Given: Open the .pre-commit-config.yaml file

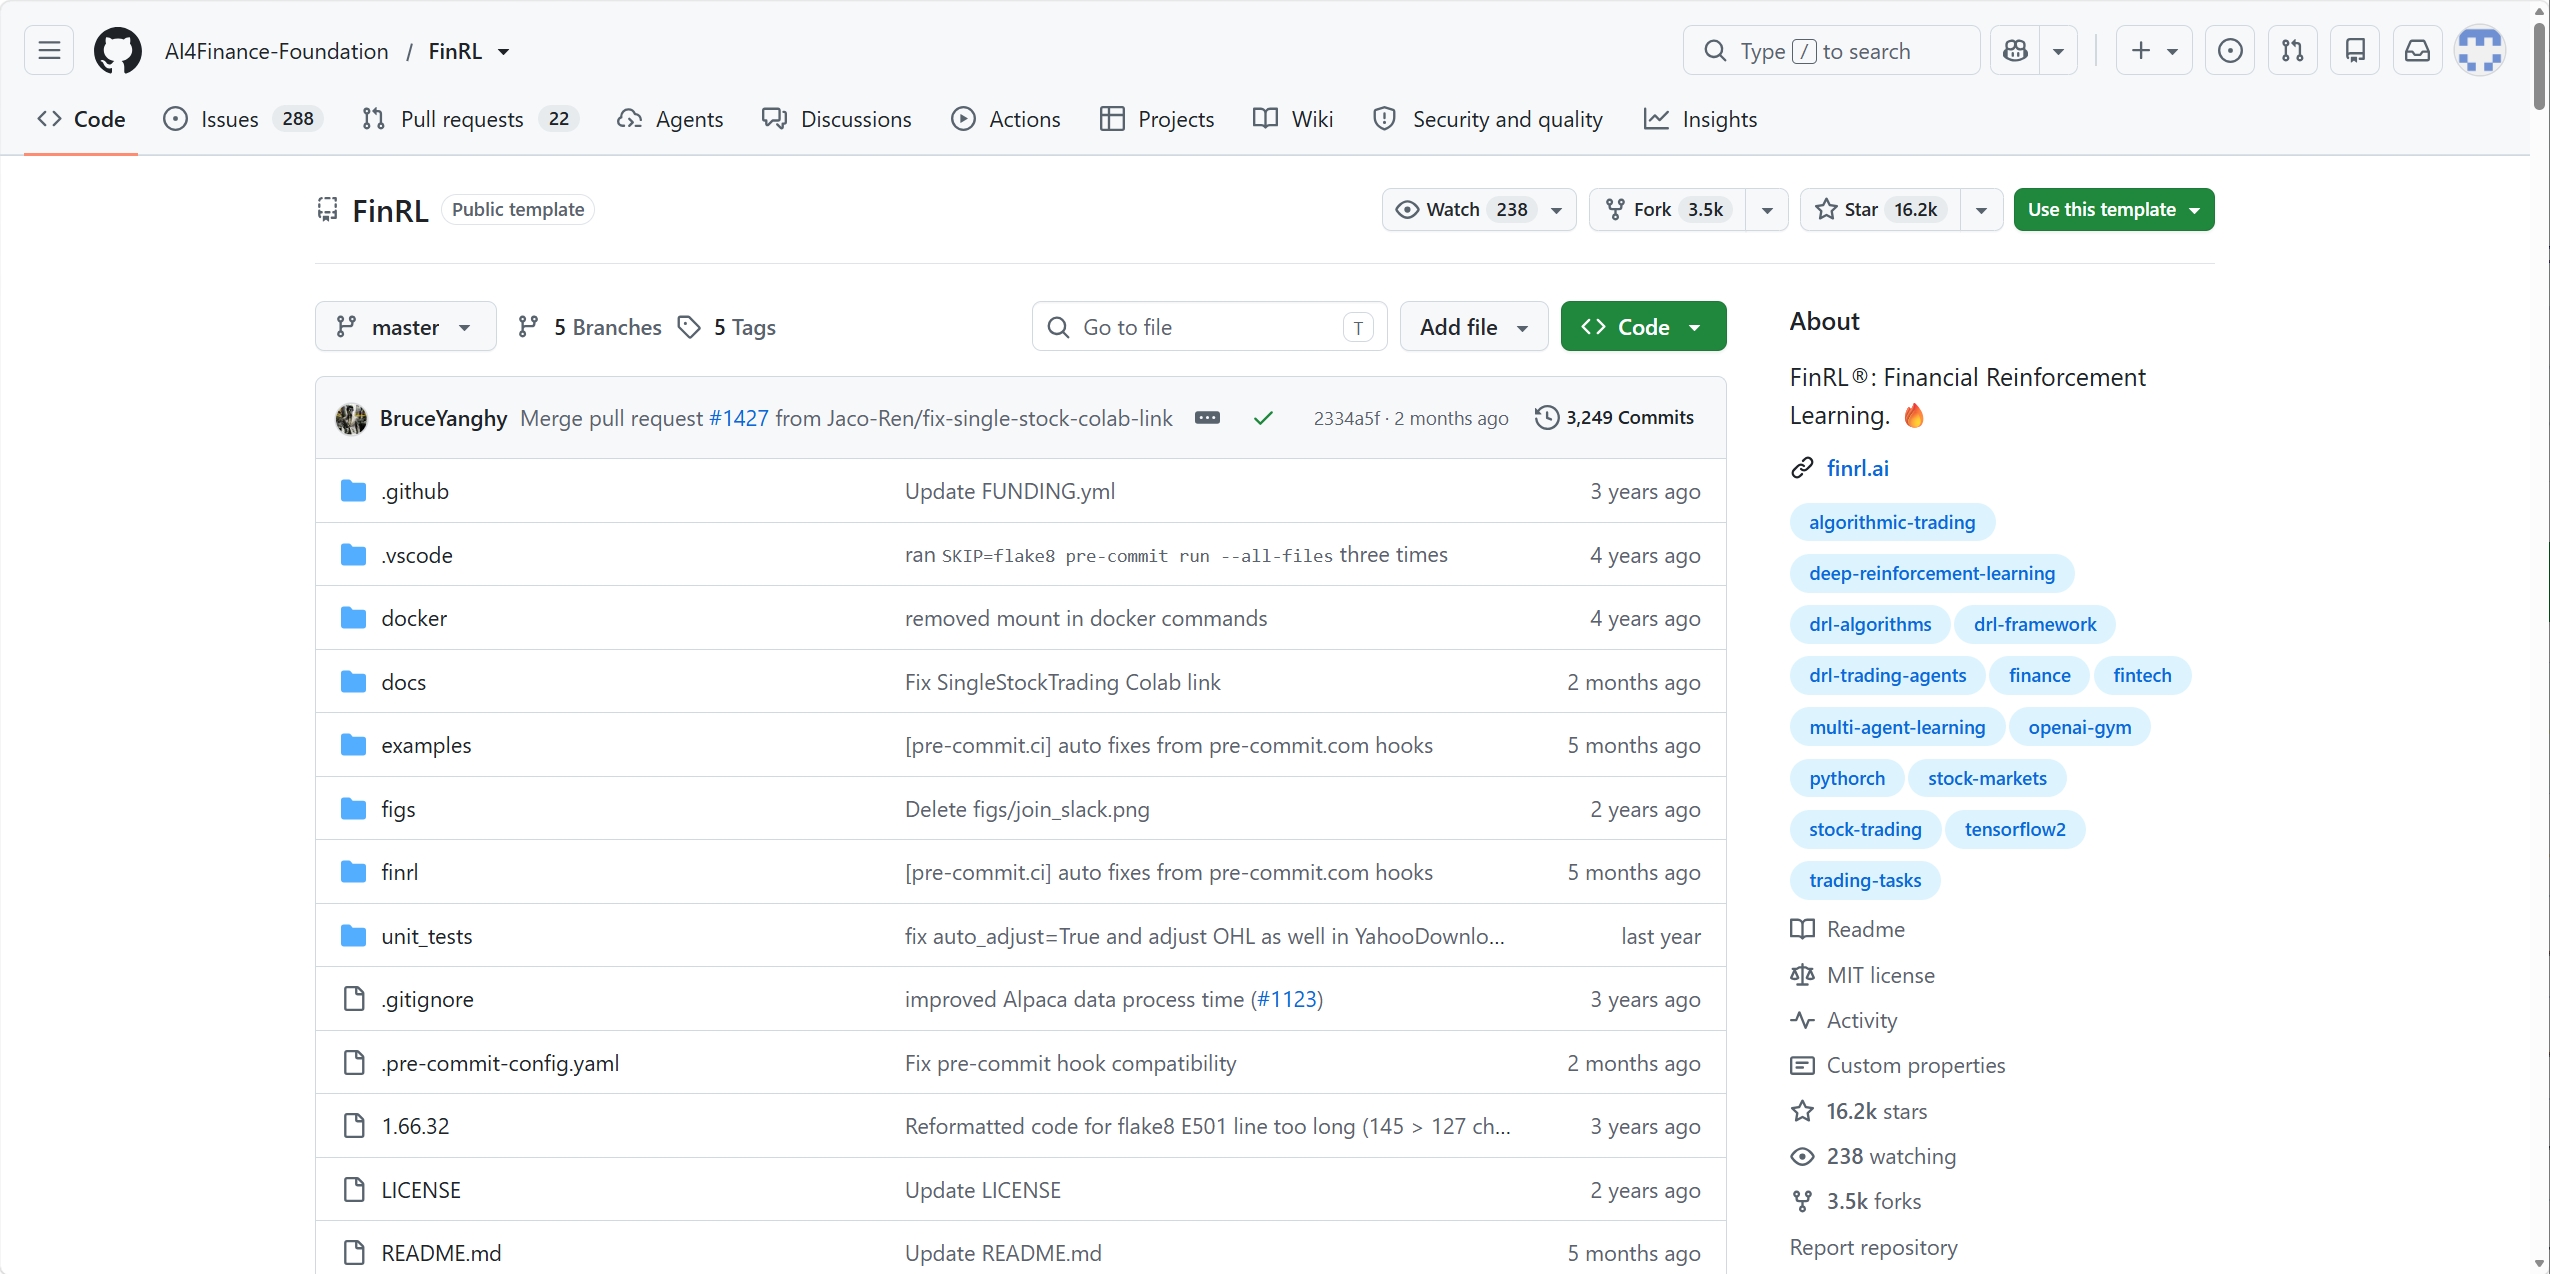Looking at the screenshot, I should coord(500,1063).
